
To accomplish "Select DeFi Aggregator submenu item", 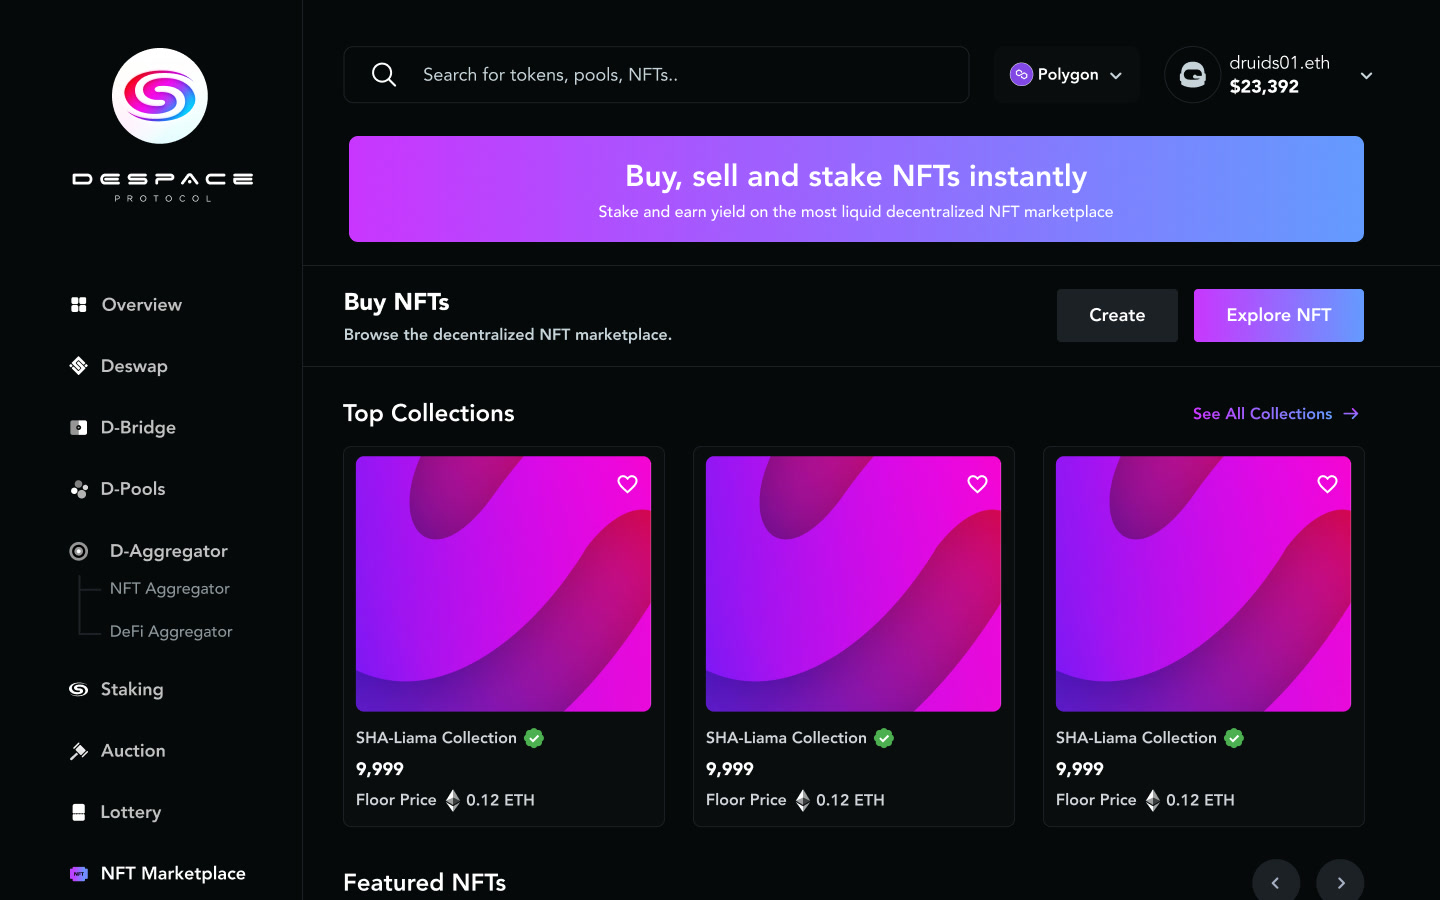I will click(171, 632).
